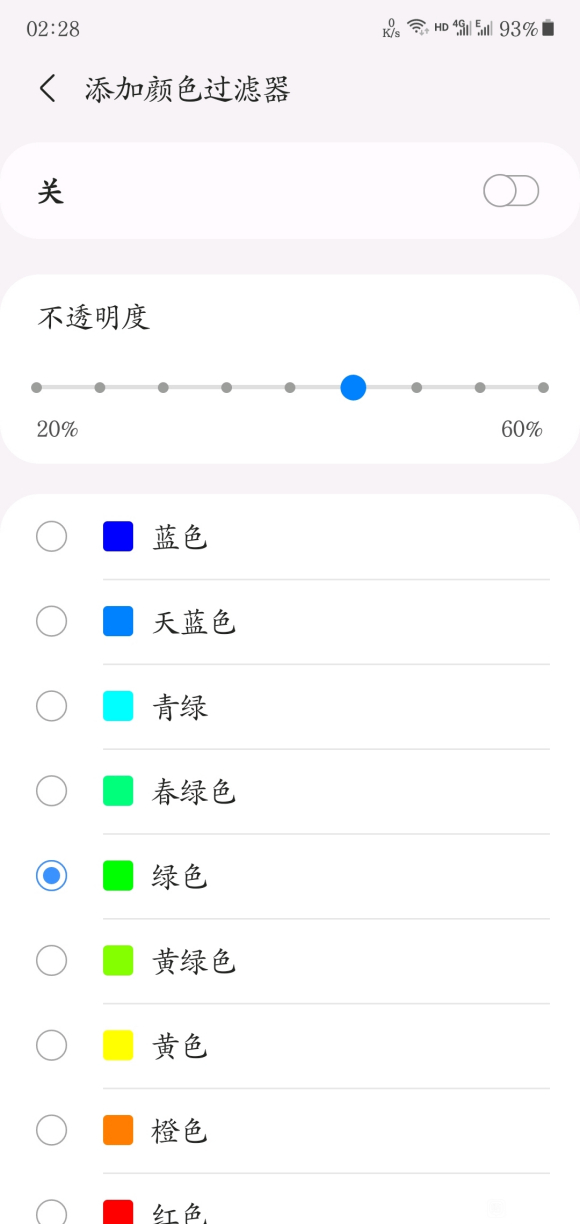Click the opacity slider's blue handle
Viewport: 580px width, 1224px height.
(353, 387)
